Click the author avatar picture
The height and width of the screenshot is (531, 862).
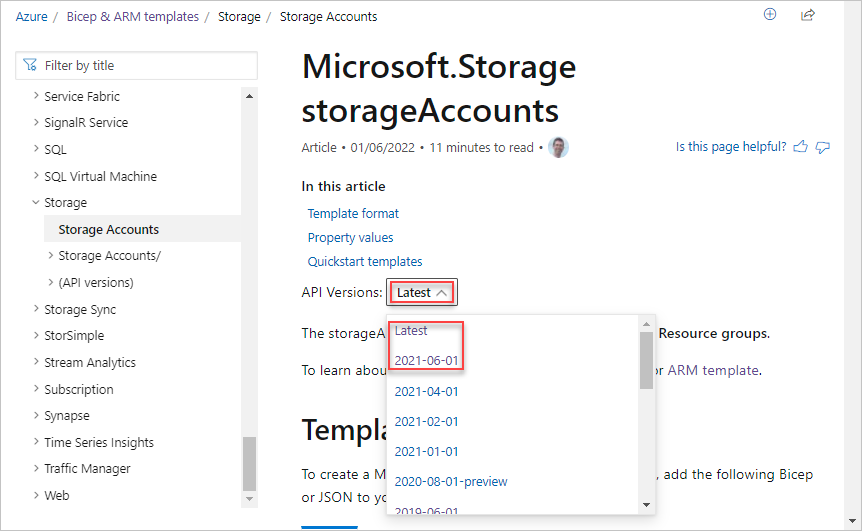click(x=558, y=147)
